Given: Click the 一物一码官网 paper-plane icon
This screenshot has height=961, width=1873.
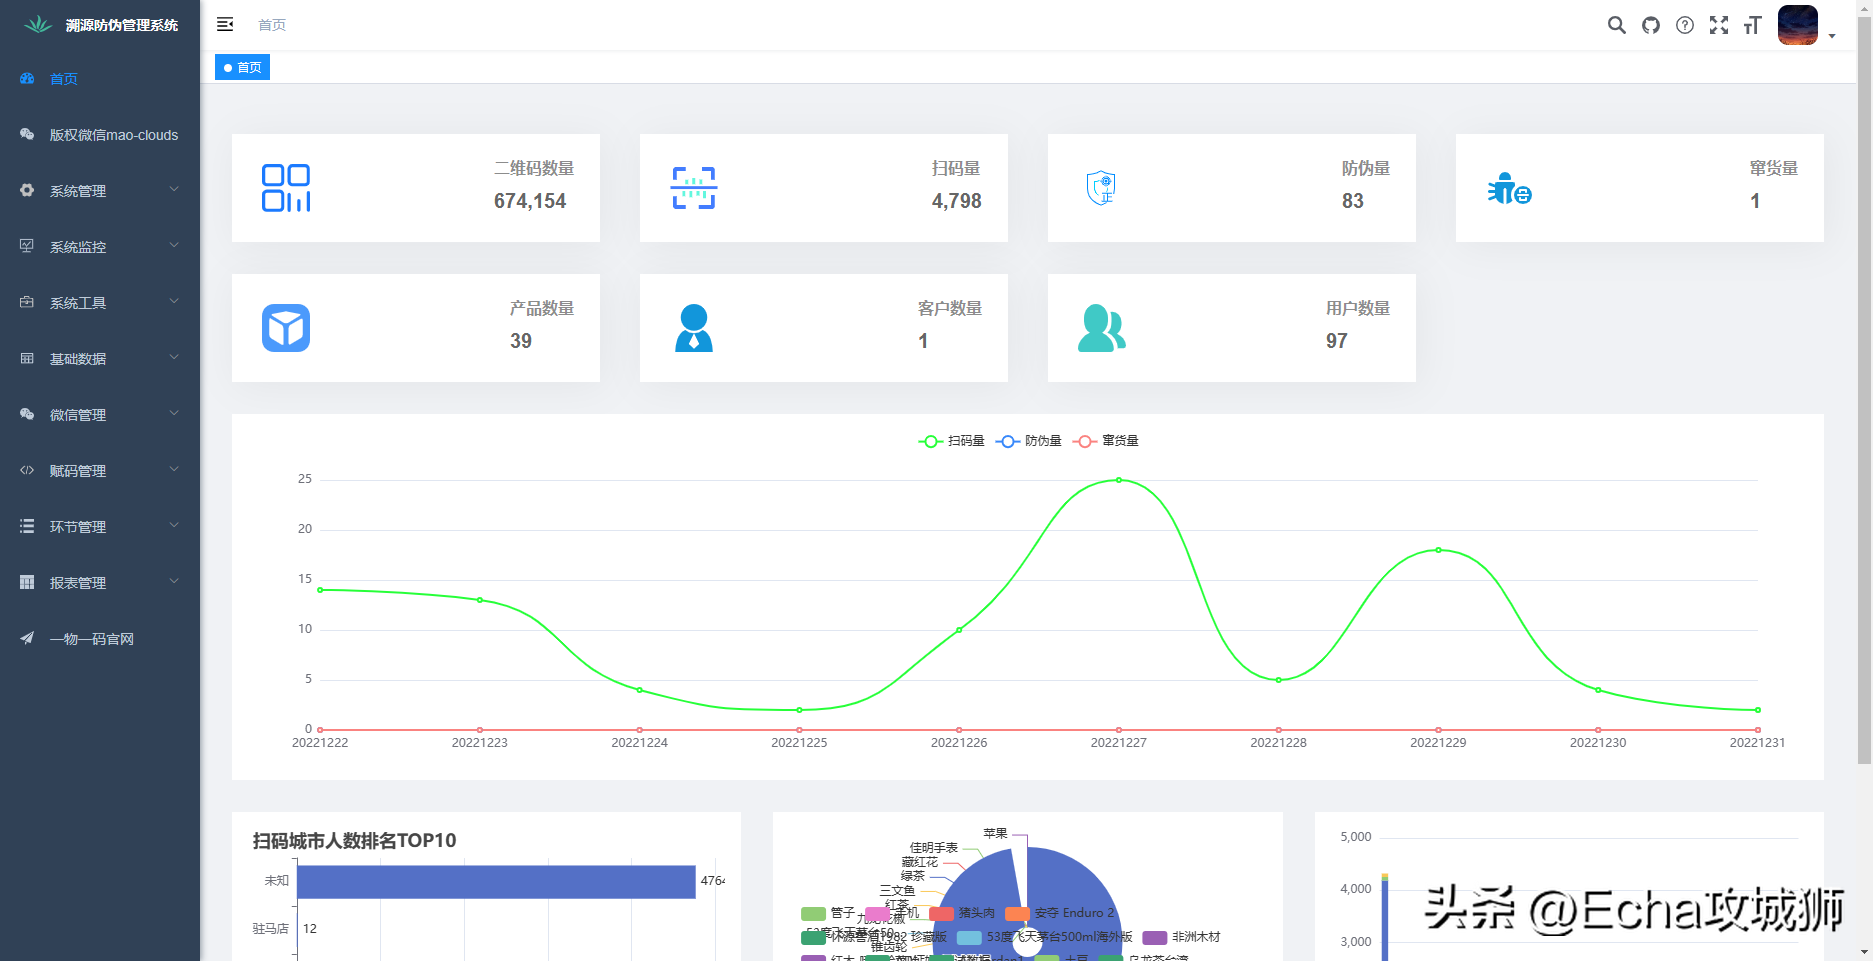Looking at the screenshot, I should point(27,638).
